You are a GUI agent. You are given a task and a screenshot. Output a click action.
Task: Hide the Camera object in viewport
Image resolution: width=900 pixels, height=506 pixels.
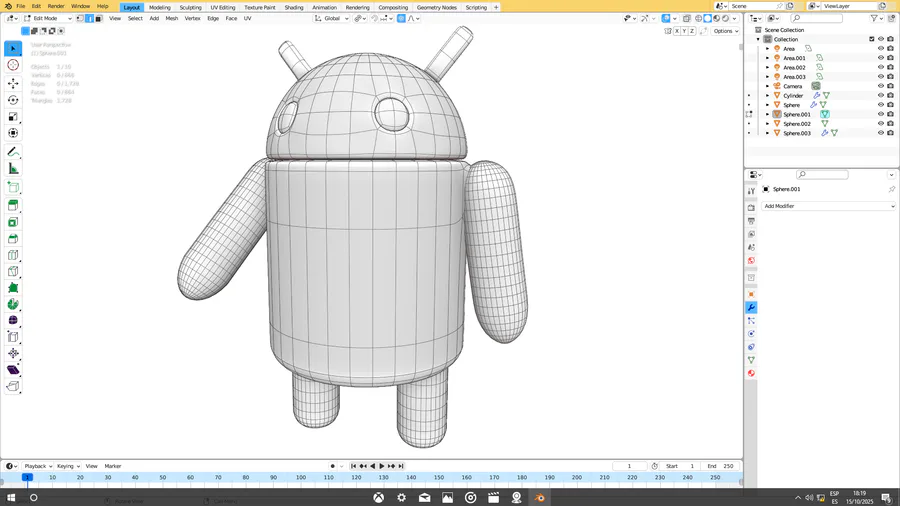pyautogui.click(x=880, y=86)
